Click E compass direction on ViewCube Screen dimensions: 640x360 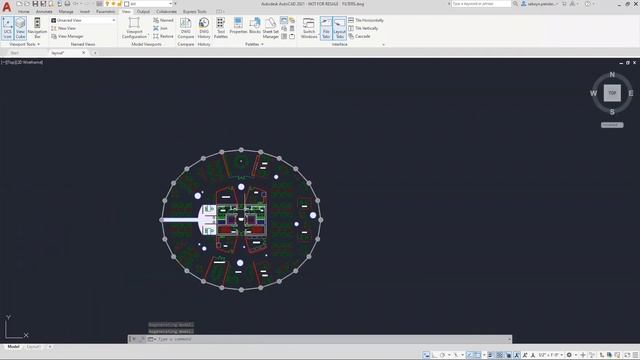[x=631, y=93]
